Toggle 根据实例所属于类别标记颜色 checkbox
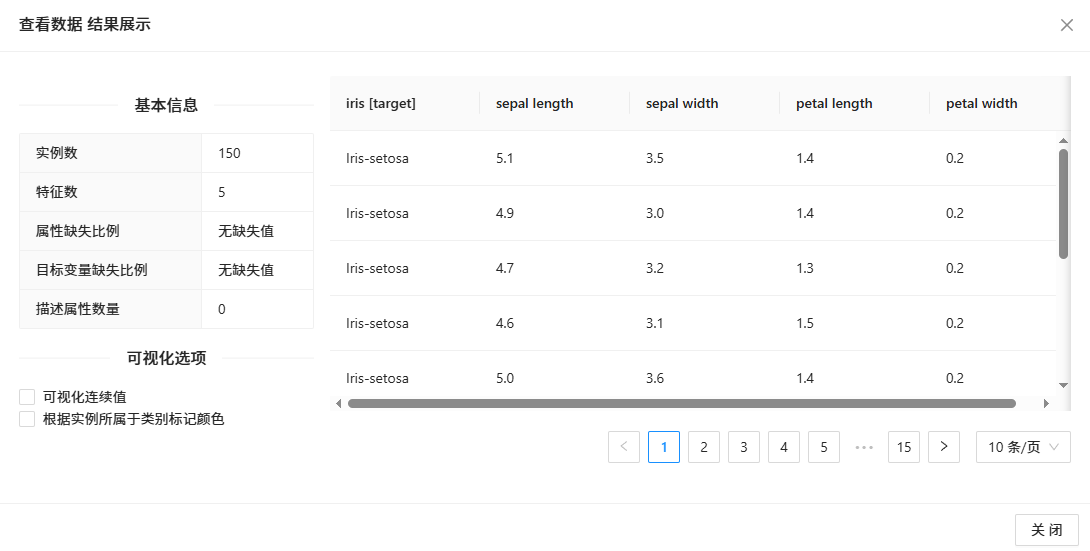The image size is (1090, 551). coord(27,419)
